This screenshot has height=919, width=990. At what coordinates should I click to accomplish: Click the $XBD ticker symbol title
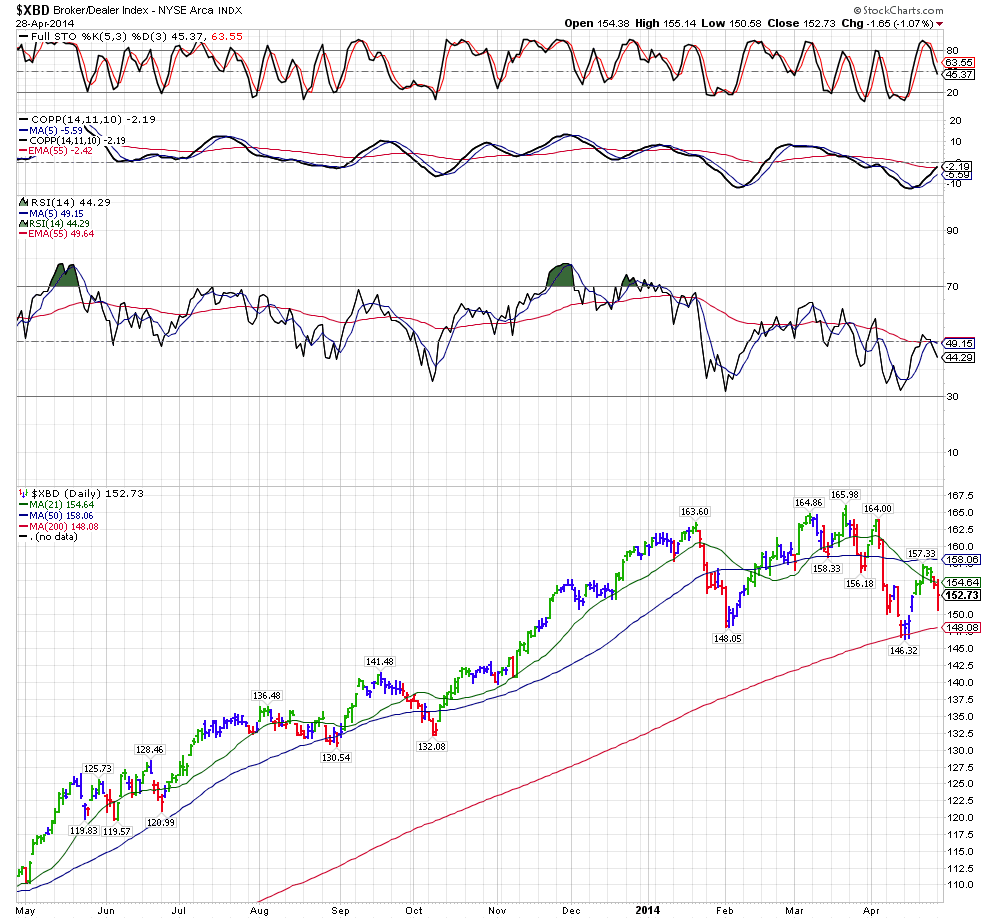pos(26,8)
